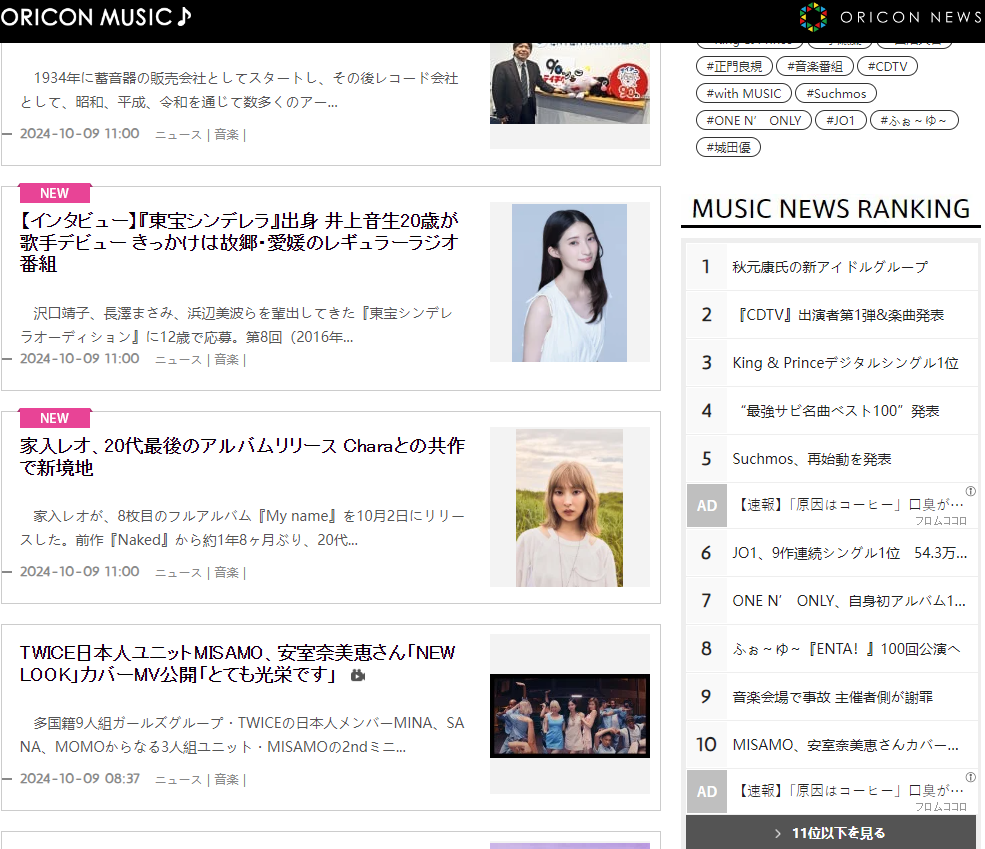
Task: Open rank 3 King & Prince digital single story
Action: pos(845,363)
